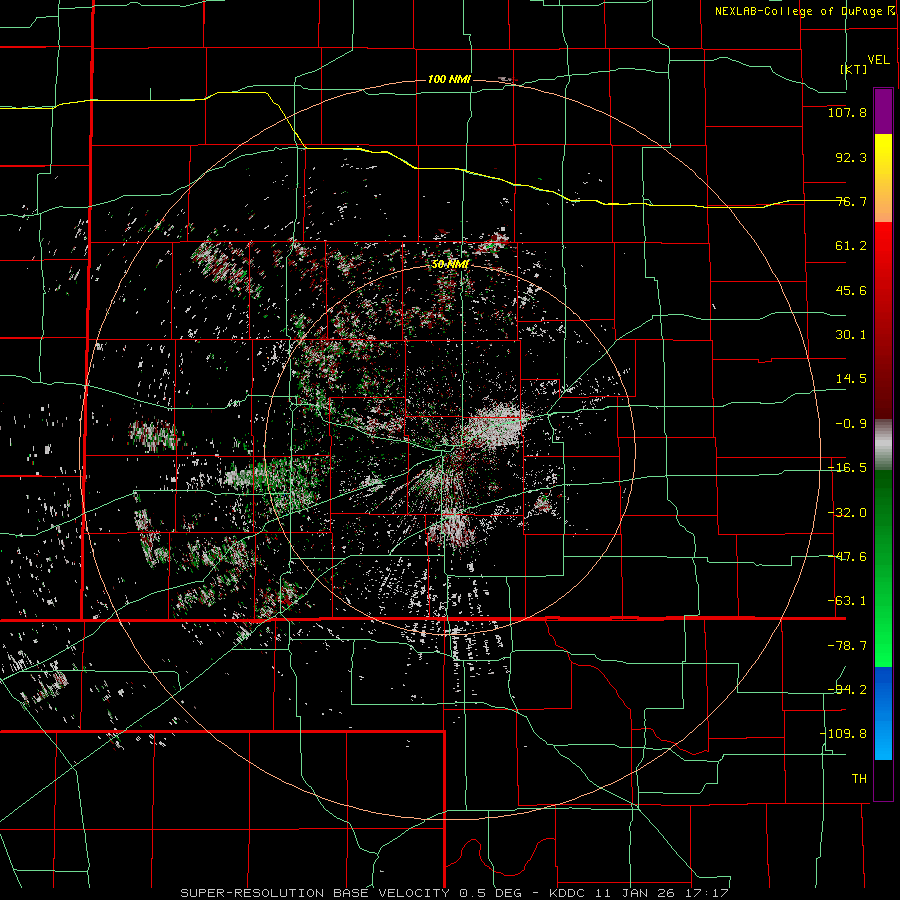Click the TH legend label
900x900 pixels.
coord(859,778)
